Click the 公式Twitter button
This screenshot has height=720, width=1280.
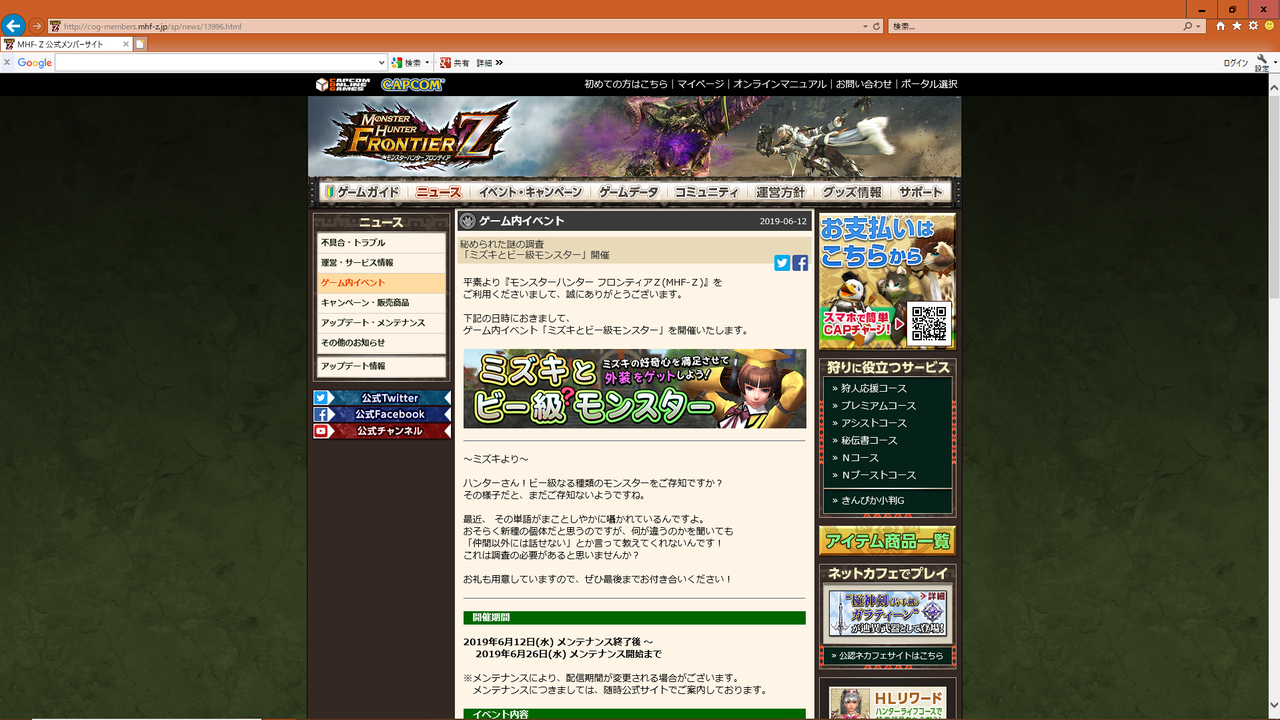pyautogui.click(x=382, y=398)
